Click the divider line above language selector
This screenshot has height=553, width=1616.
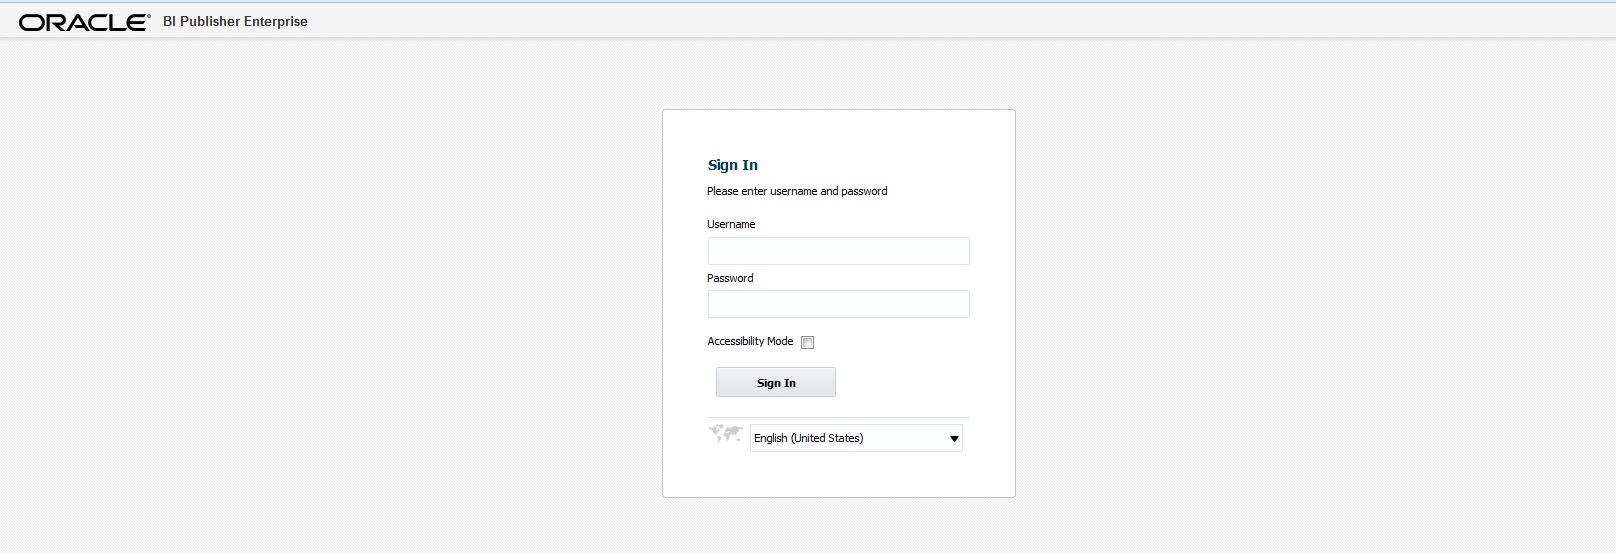coord(838,417)
